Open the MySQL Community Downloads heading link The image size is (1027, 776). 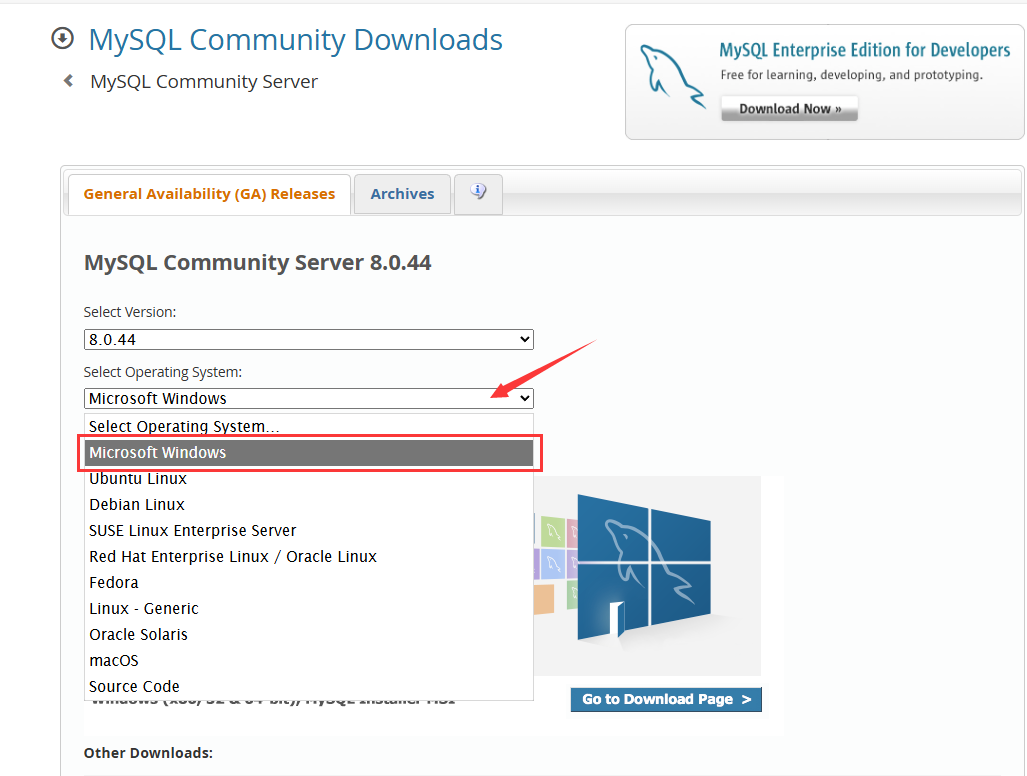pyautogui.click(x=295, y=39)
